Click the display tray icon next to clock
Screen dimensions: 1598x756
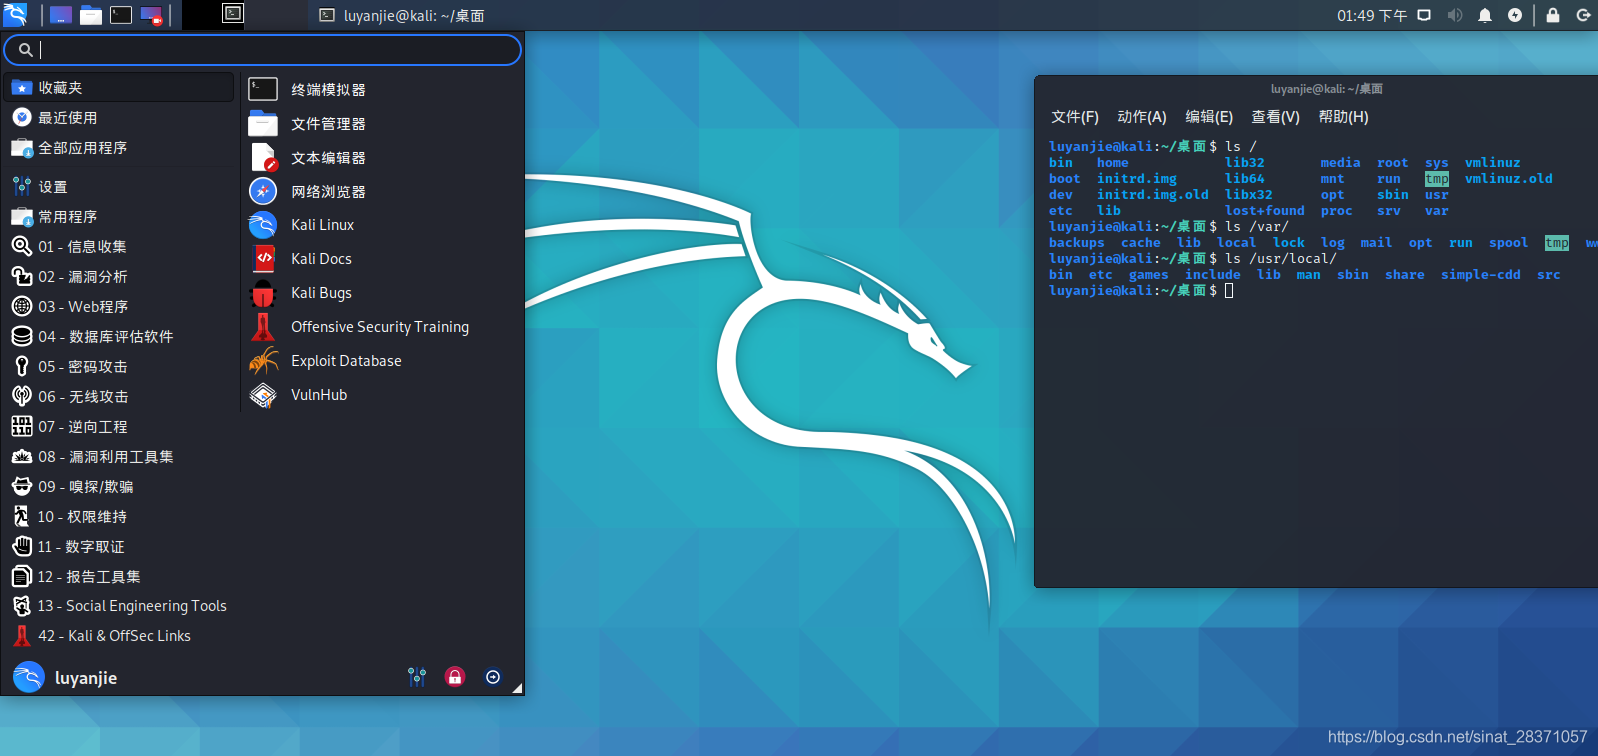pyautogui.click(x=1424, y=15)
